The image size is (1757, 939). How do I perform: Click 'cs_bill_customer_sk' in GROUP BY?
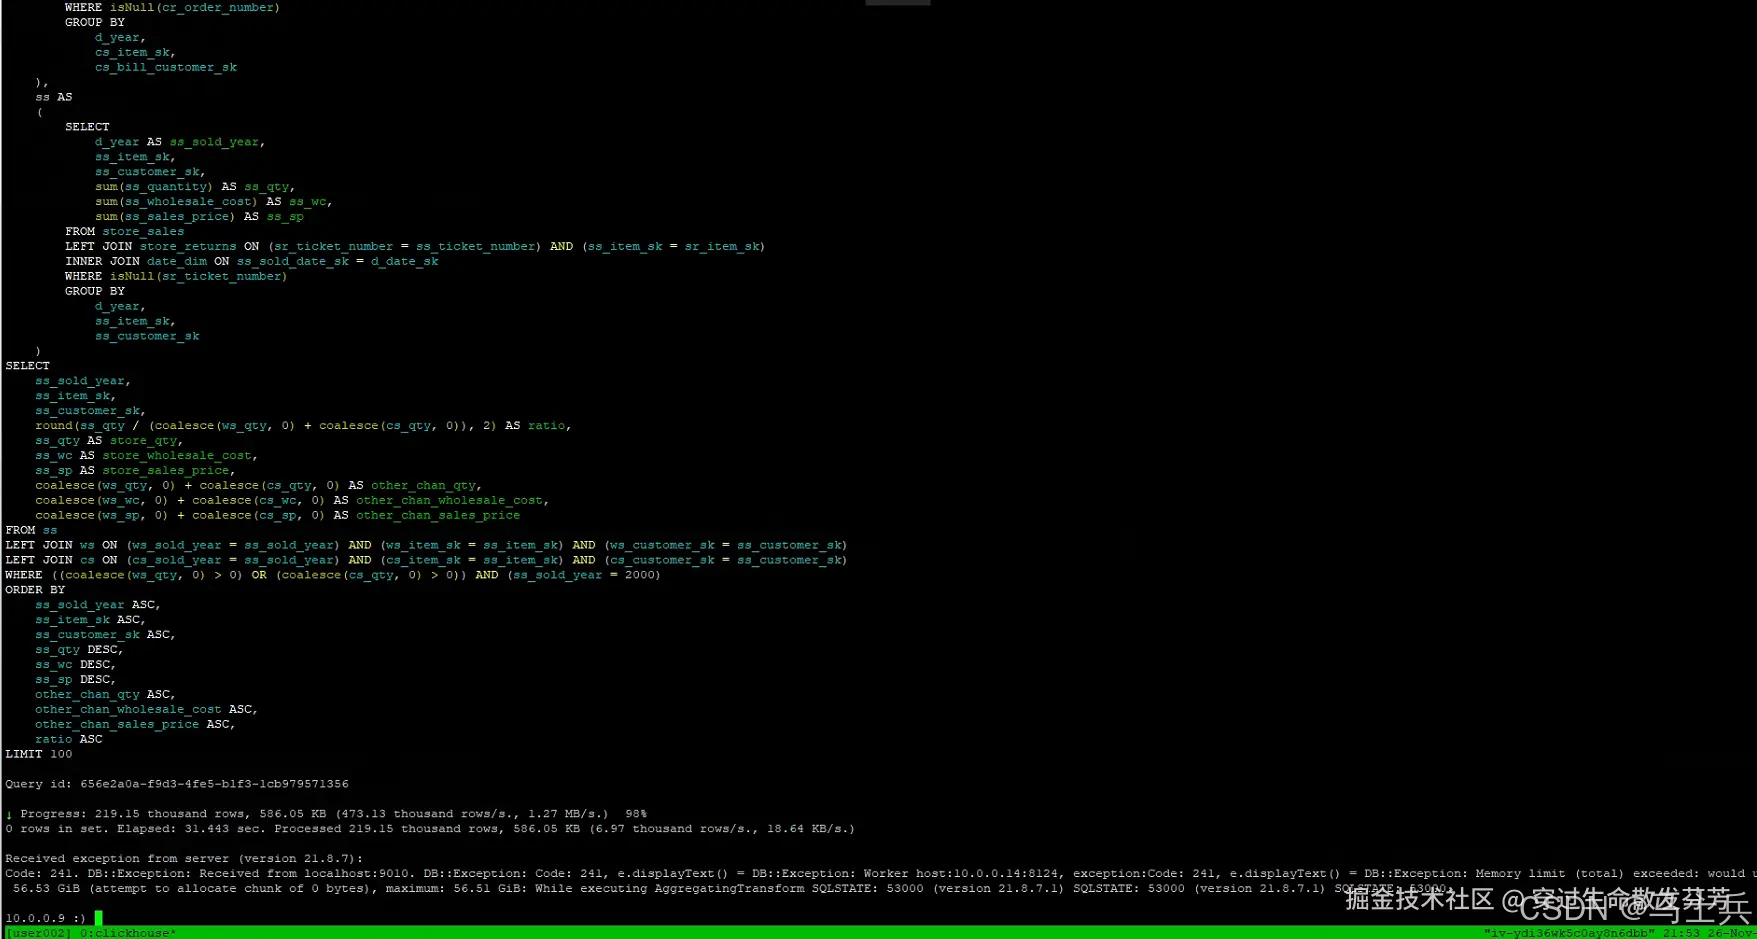tap(166, 67)
